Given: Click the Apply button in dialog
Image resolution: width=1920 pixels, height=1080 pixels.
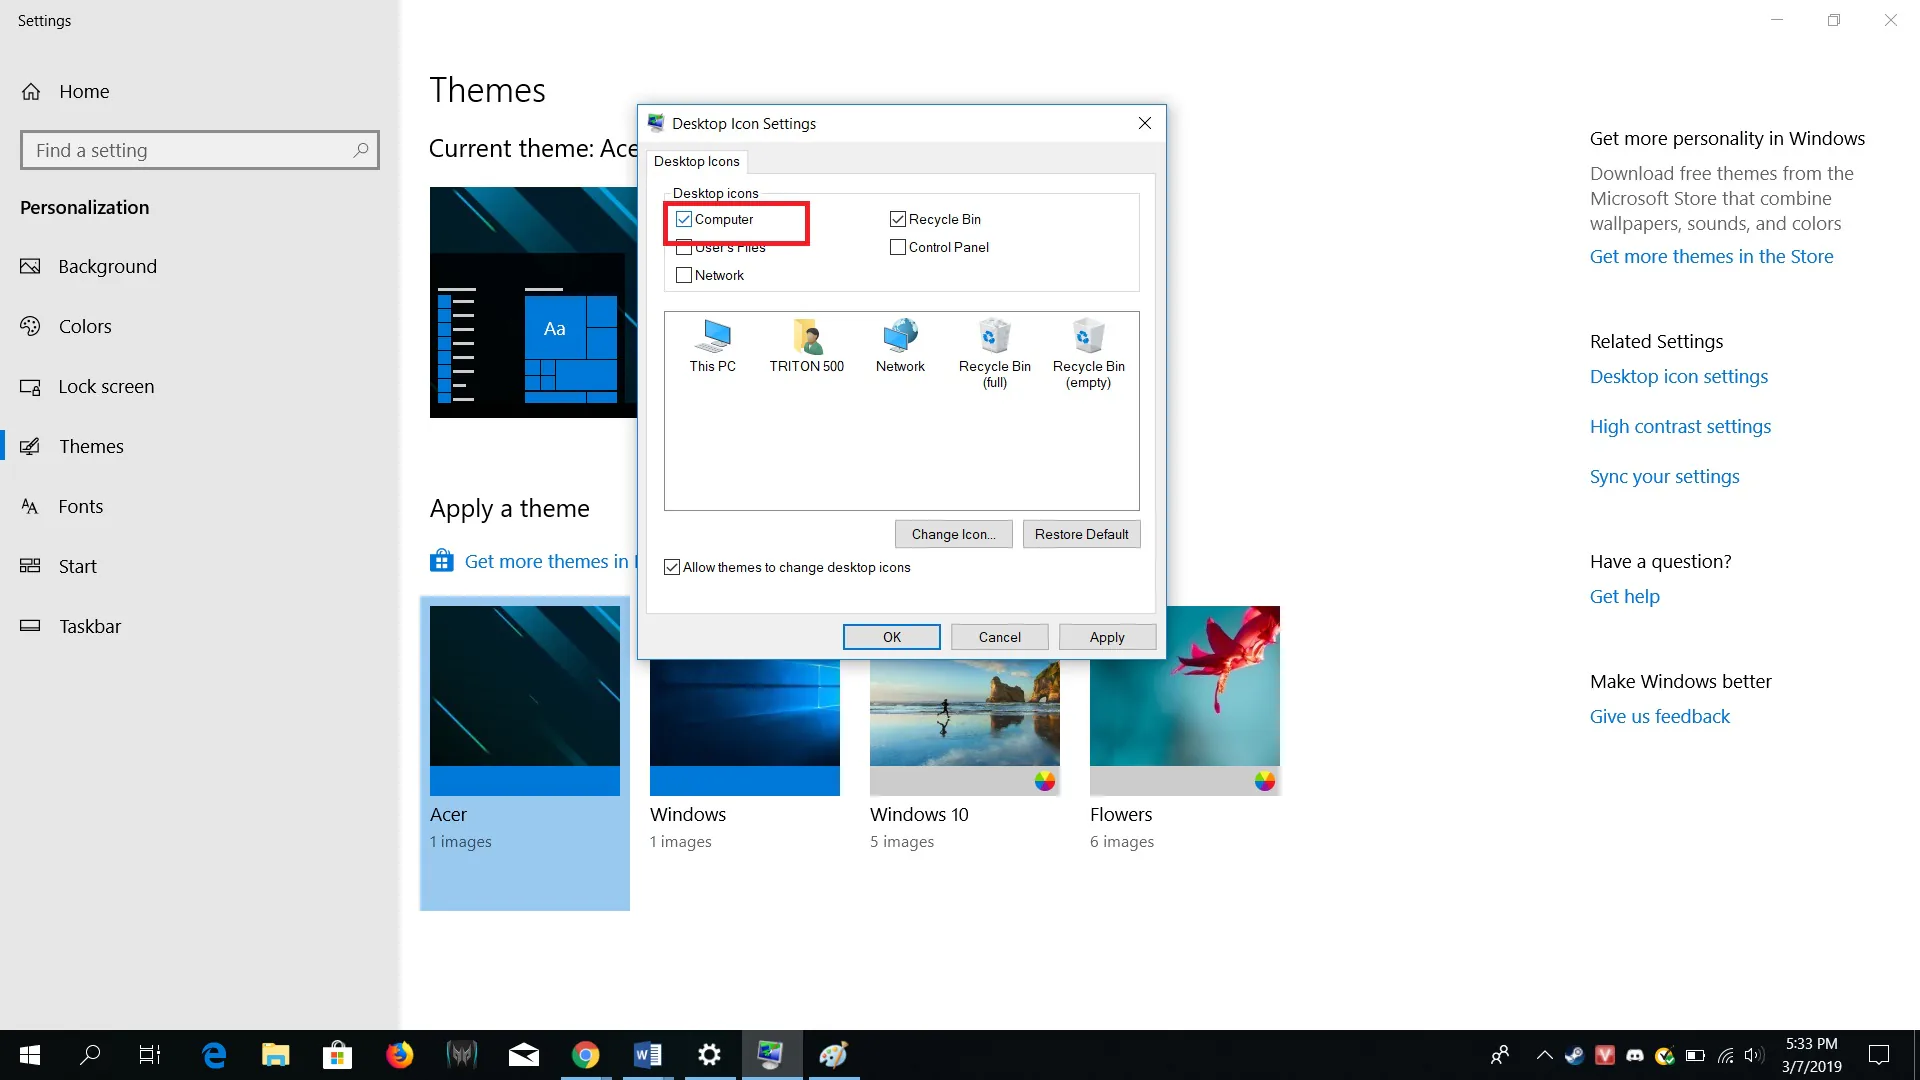Looking at the screenshot, I should pyautogui.click(x=1107, y=637).
